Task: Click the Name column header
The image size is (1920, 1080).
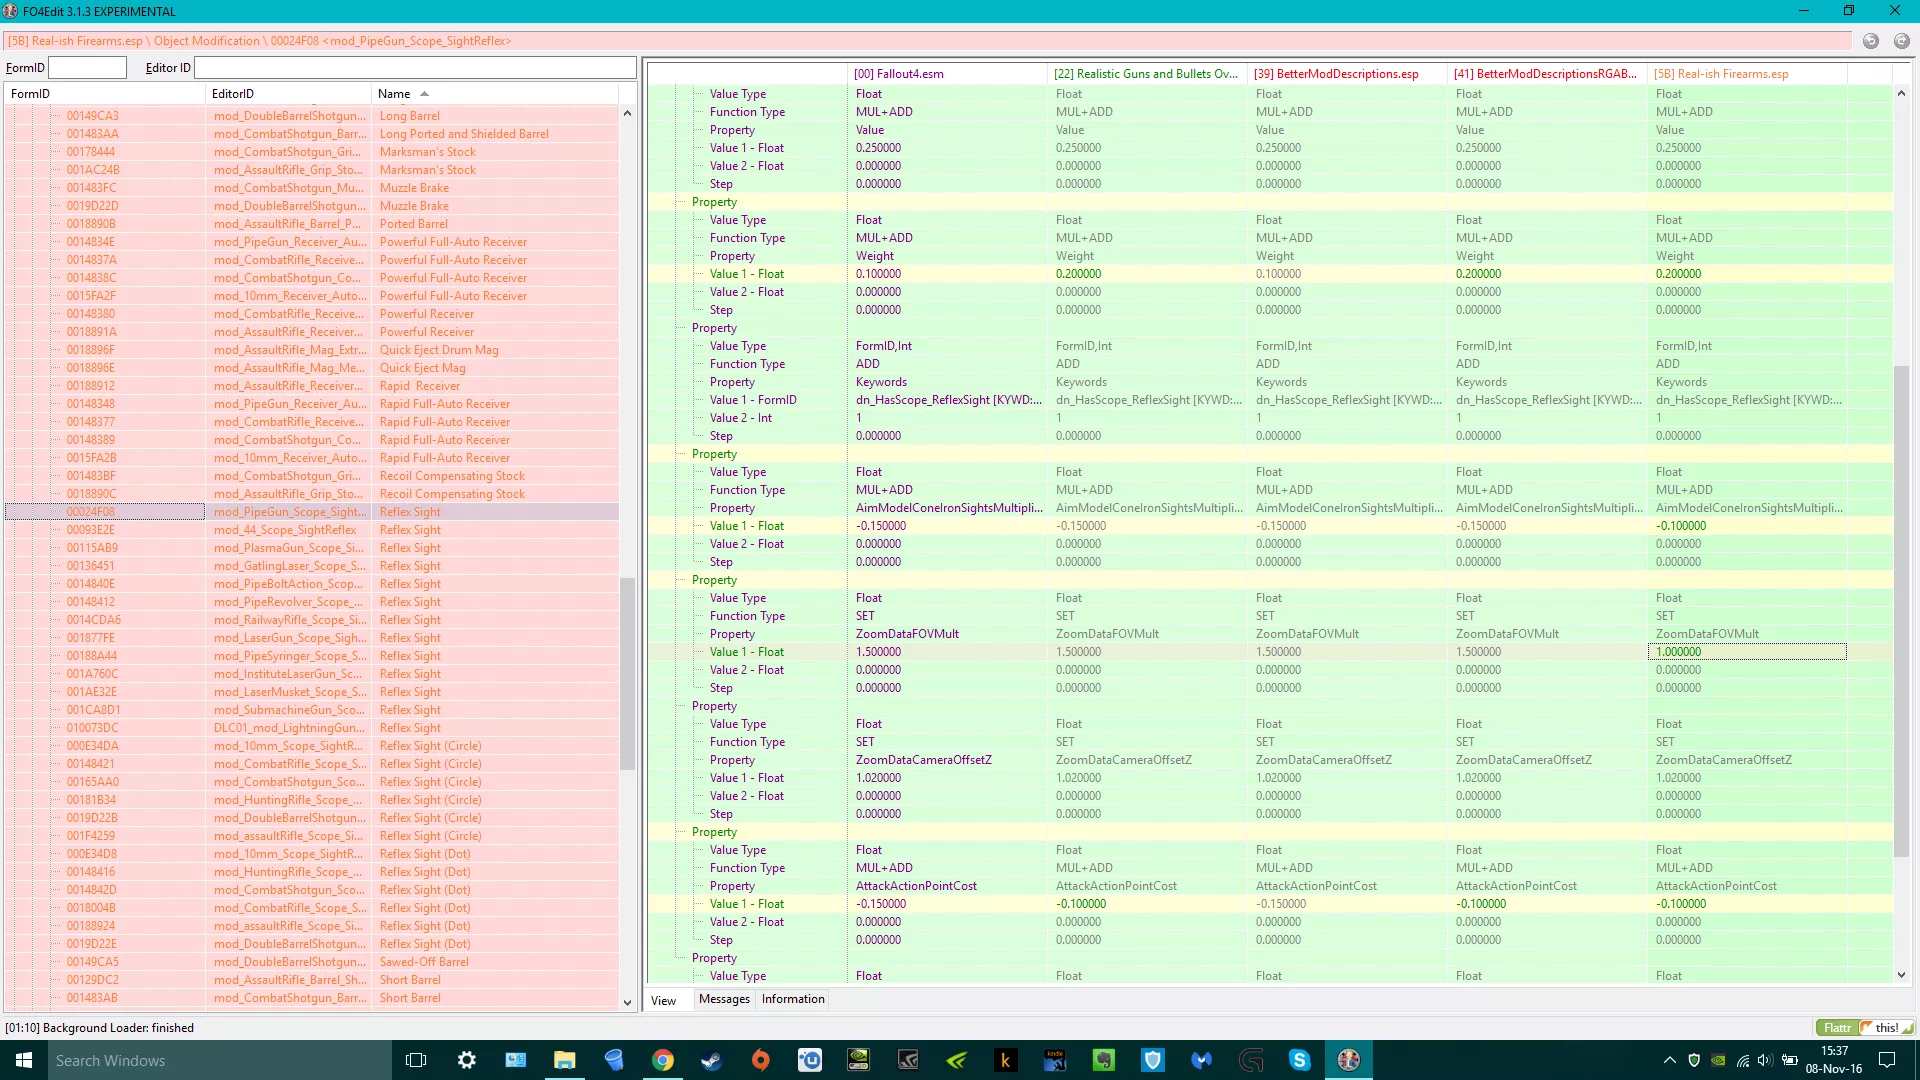Action: tap(495, 94)
